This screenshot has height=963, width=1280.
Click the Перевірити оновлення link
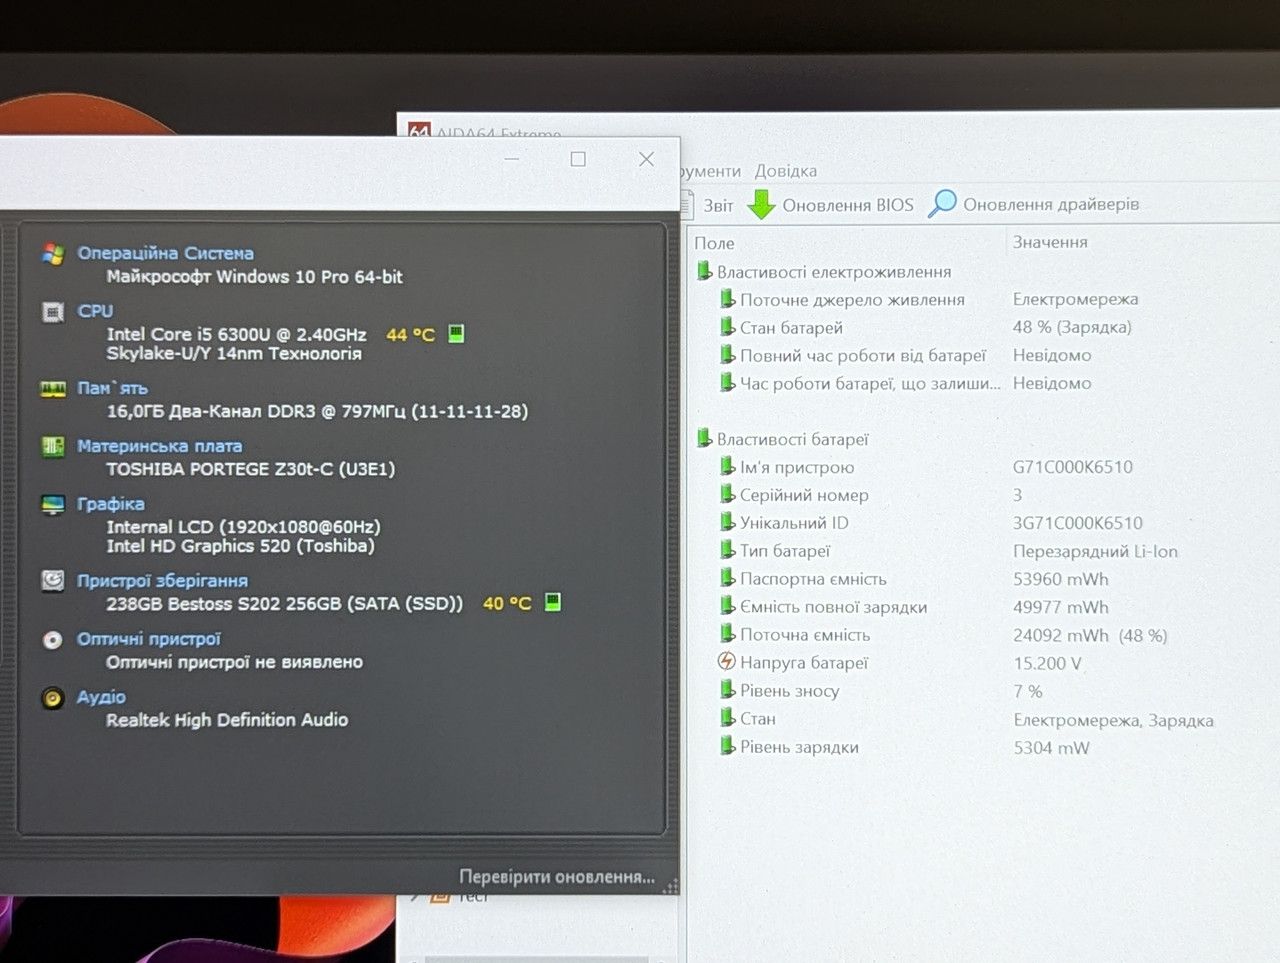tap(557, 877)
